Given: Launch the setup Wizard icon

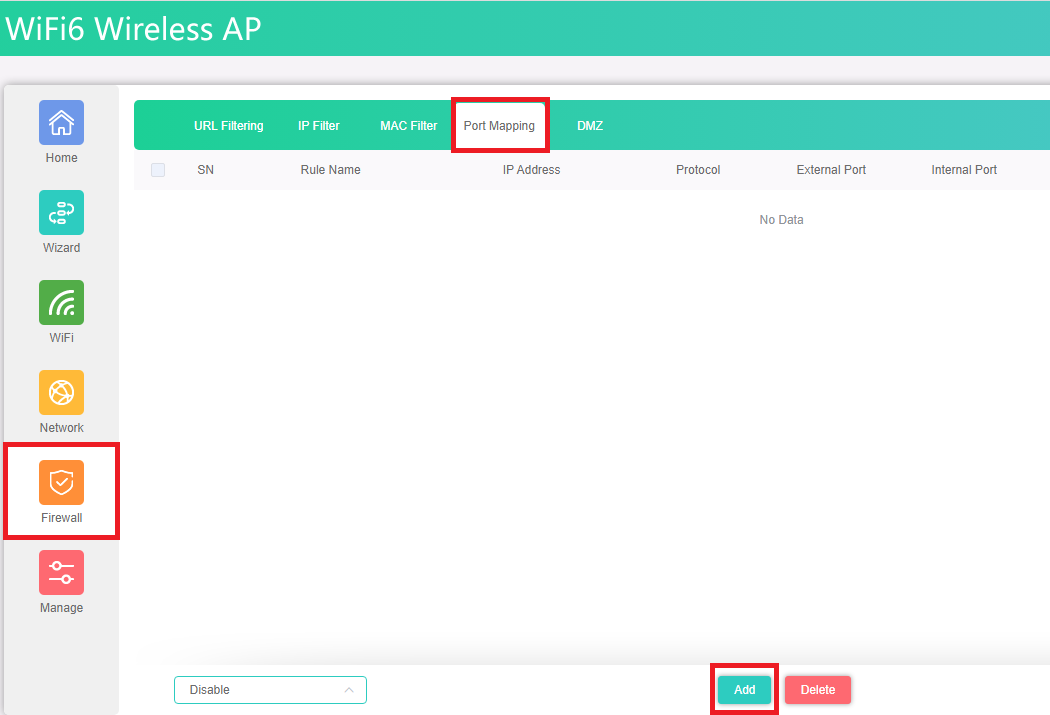Looking at the screenshot, I should point(61,213).
